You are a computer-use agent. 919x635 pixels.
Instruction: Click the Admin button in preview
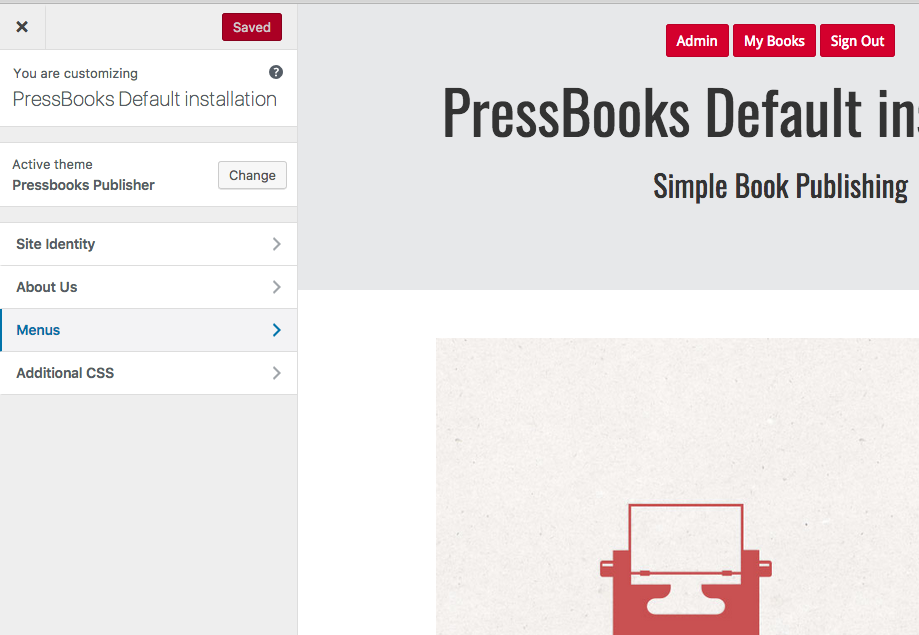[x=697, y=41]
